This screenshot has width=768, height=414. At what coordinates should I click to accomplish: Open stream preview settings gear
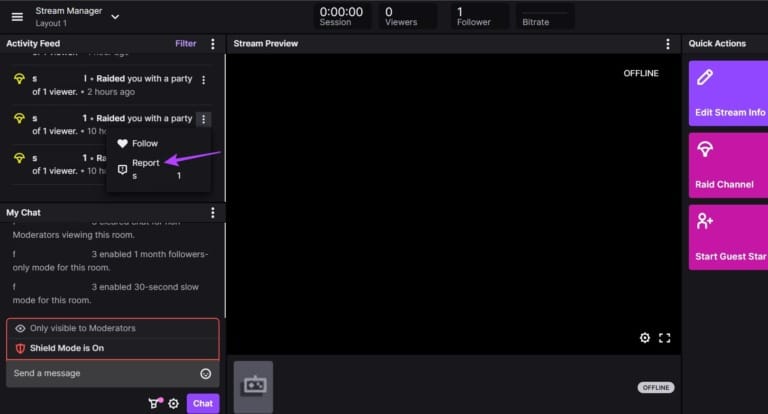pyautogui.click(x=645, y=338)
